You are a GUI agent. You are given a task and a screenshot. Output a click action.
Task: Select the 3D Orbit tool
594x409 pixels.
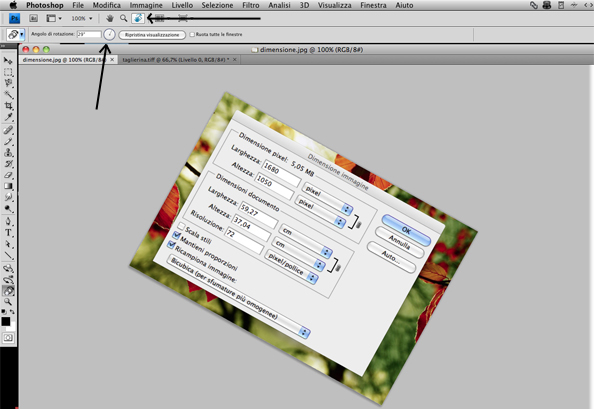(x=8, y=280)
